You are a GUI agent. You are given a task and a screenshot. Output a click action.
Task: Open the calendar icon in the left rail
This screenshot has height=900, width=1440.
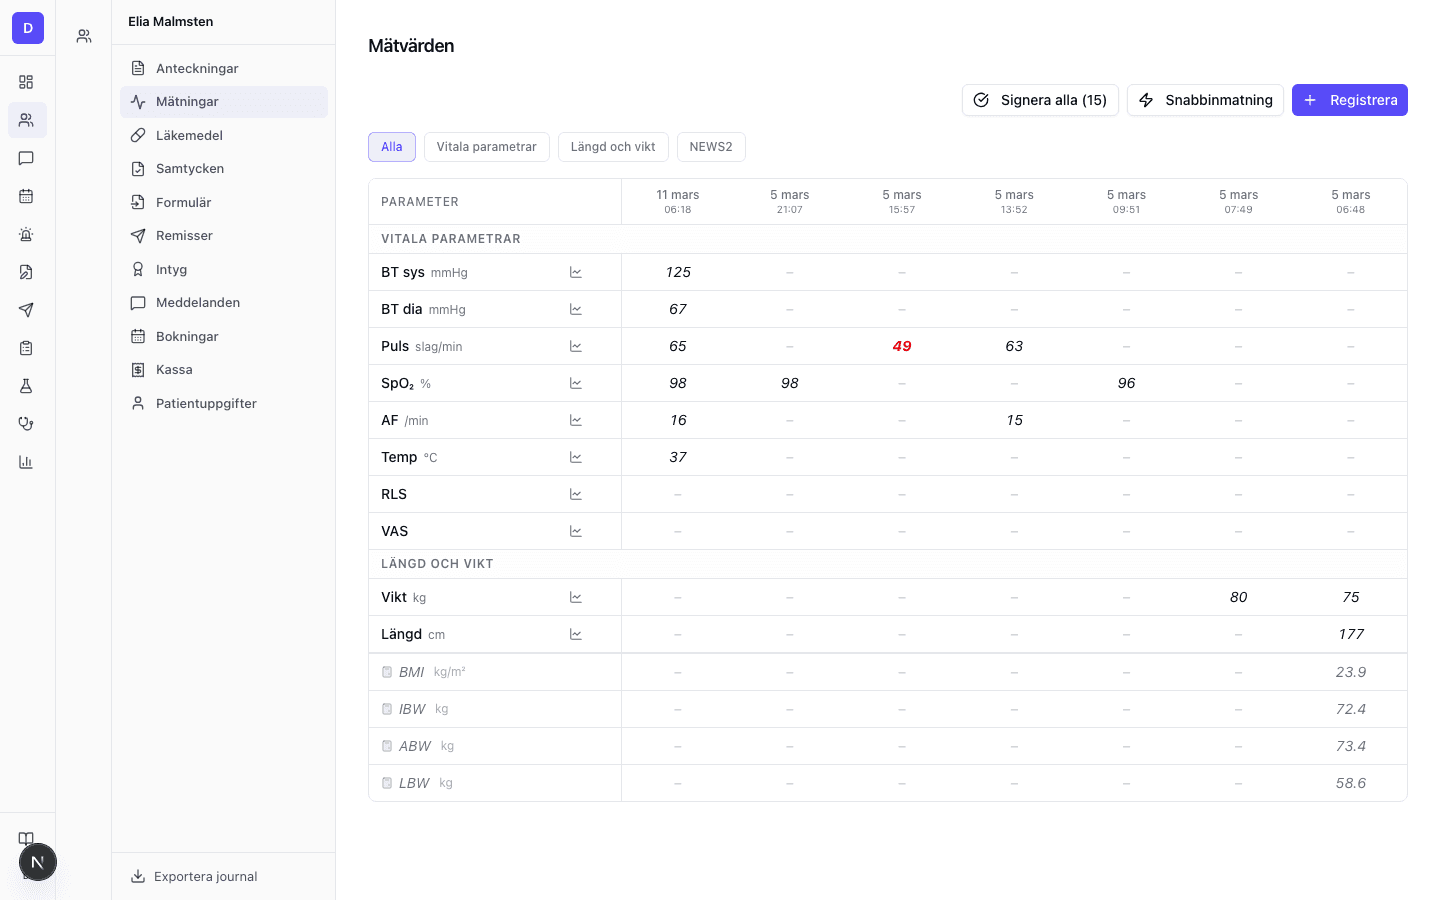point(27,196)
